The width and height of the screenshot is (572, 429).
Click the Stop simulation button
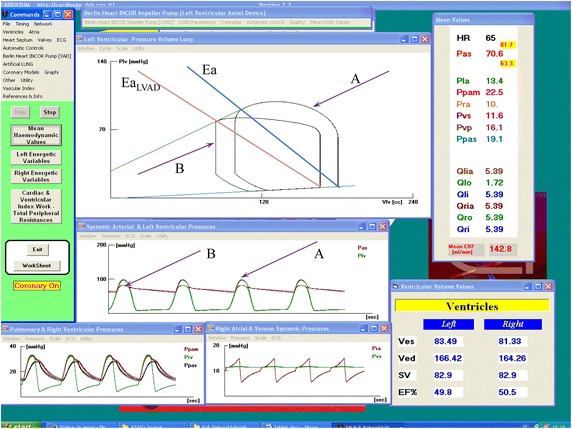click(x=50, y=112)
